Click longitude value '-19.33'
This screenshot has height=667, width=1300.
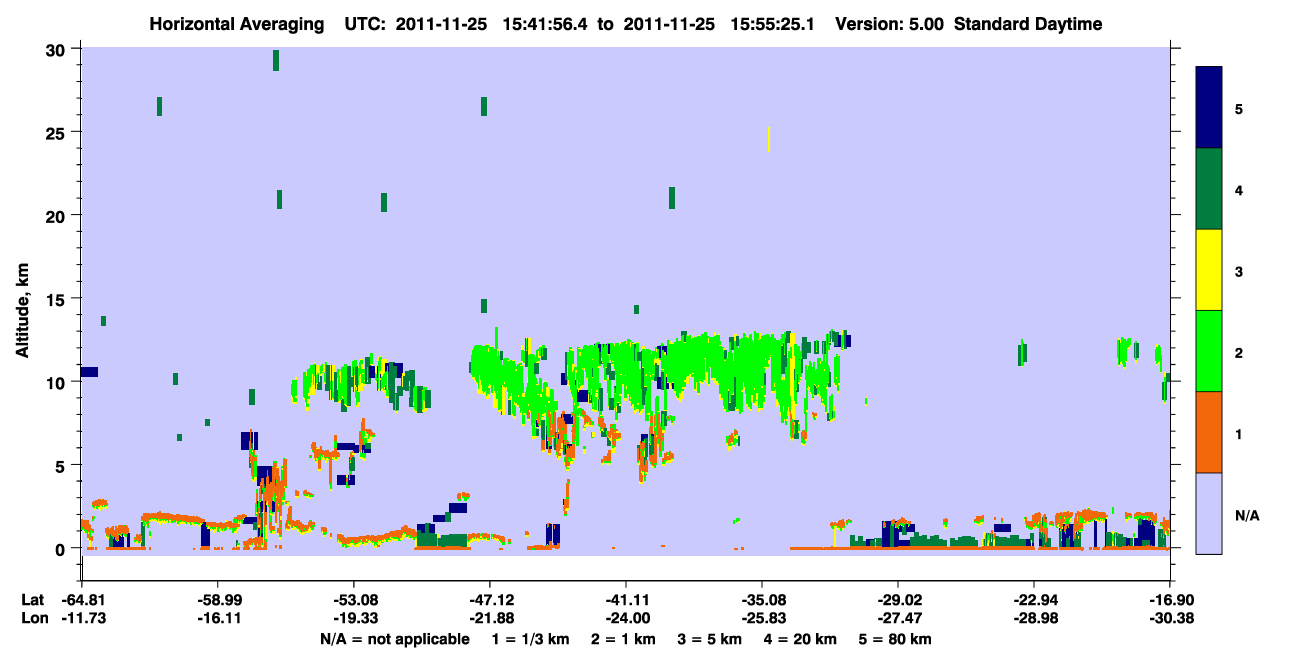pyautogui.click(x=354, y=618)
